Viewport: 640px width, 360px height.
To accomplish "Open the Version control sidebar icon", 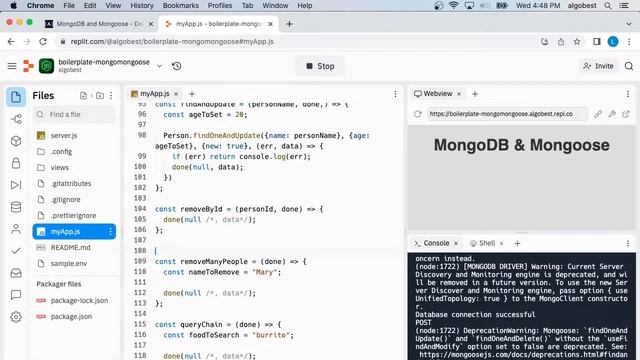I will (x=16, y=119).
